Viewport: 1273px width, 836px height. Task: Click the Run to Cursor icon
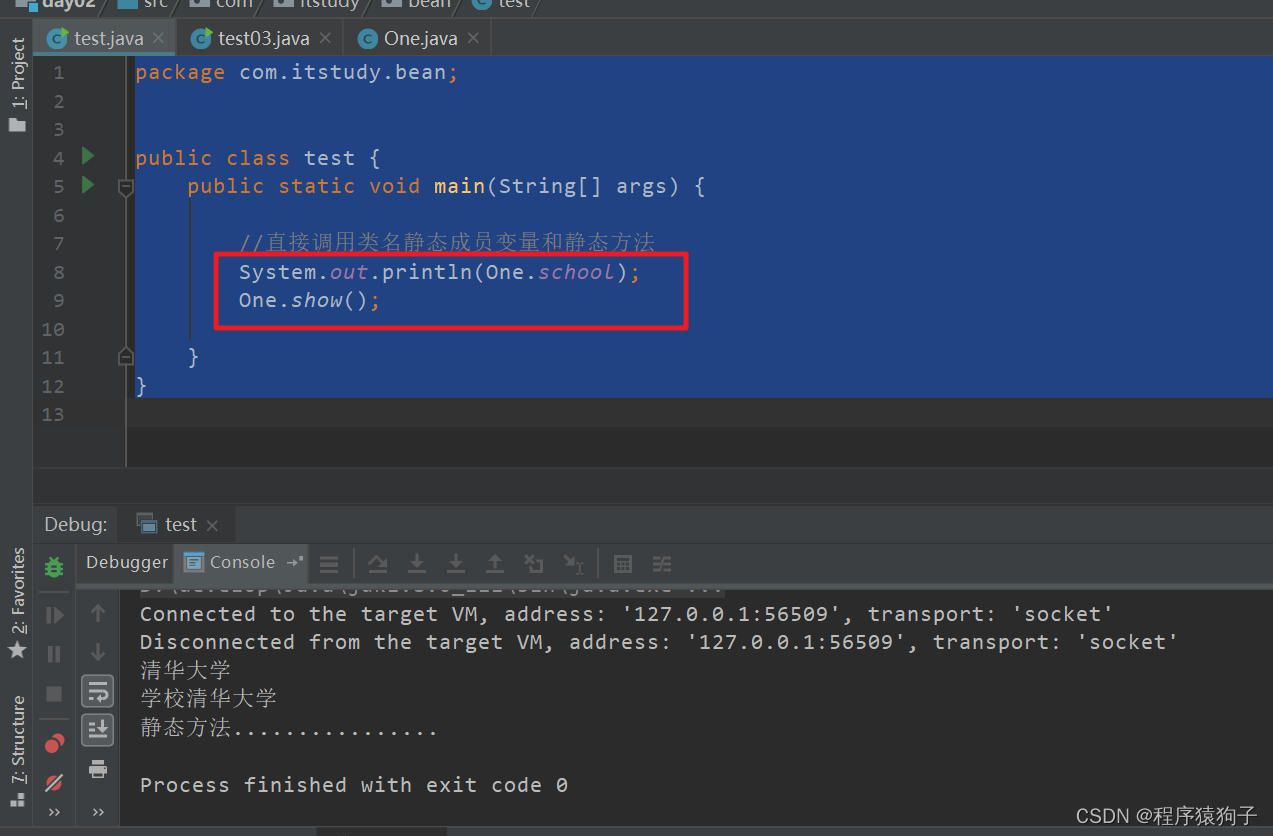(x=574, y=563)
